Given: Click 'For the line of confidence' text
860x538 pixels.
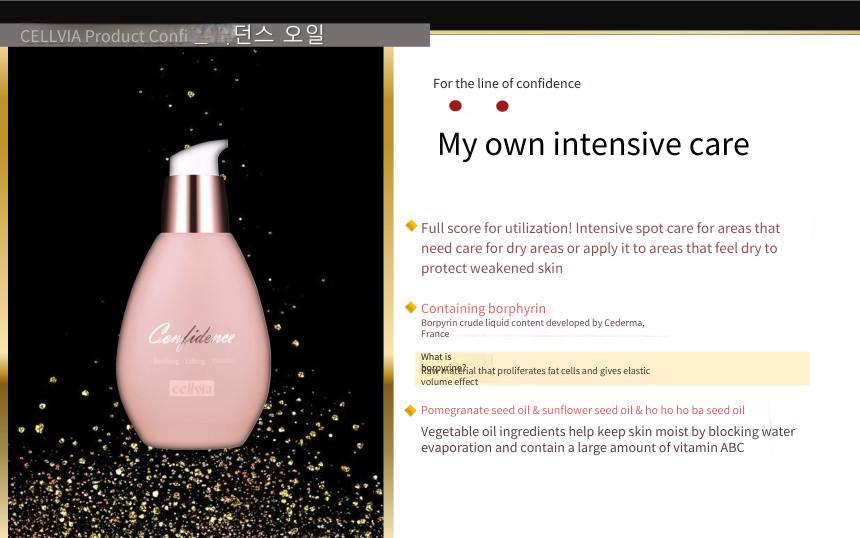Looking at the screenshot, I should (x=506, y=83).
